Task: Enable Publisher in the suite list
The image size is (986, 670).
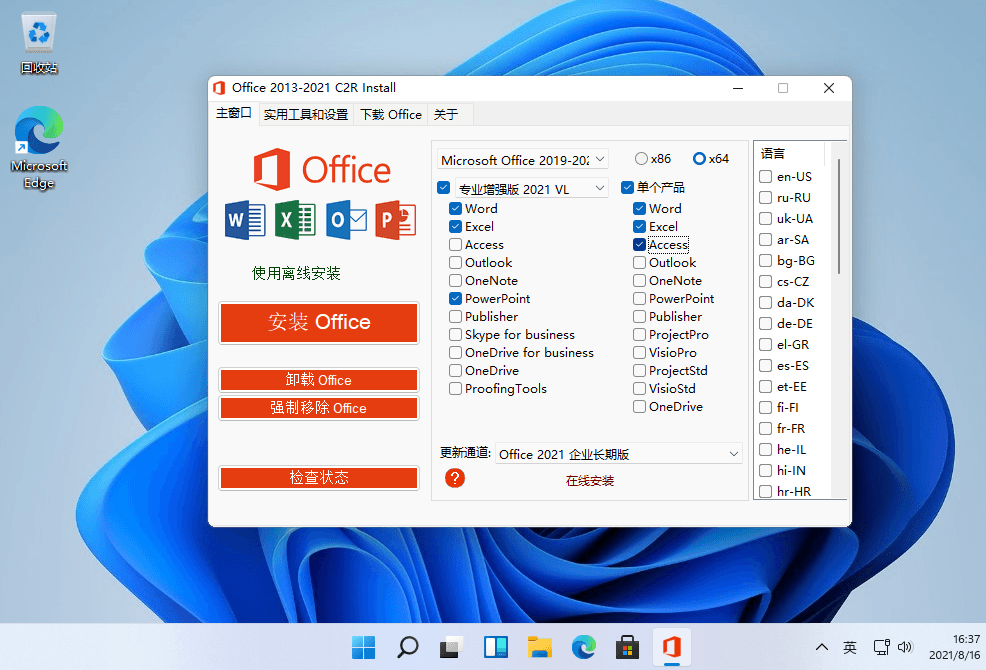Action: click(455, 316)
